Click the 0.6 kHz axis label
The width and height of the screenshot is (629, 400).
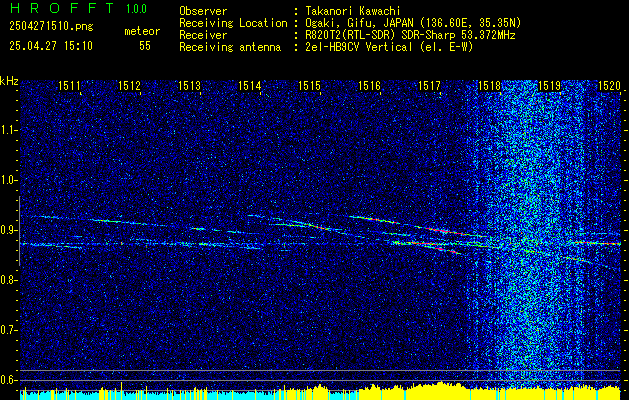[7, 380]
